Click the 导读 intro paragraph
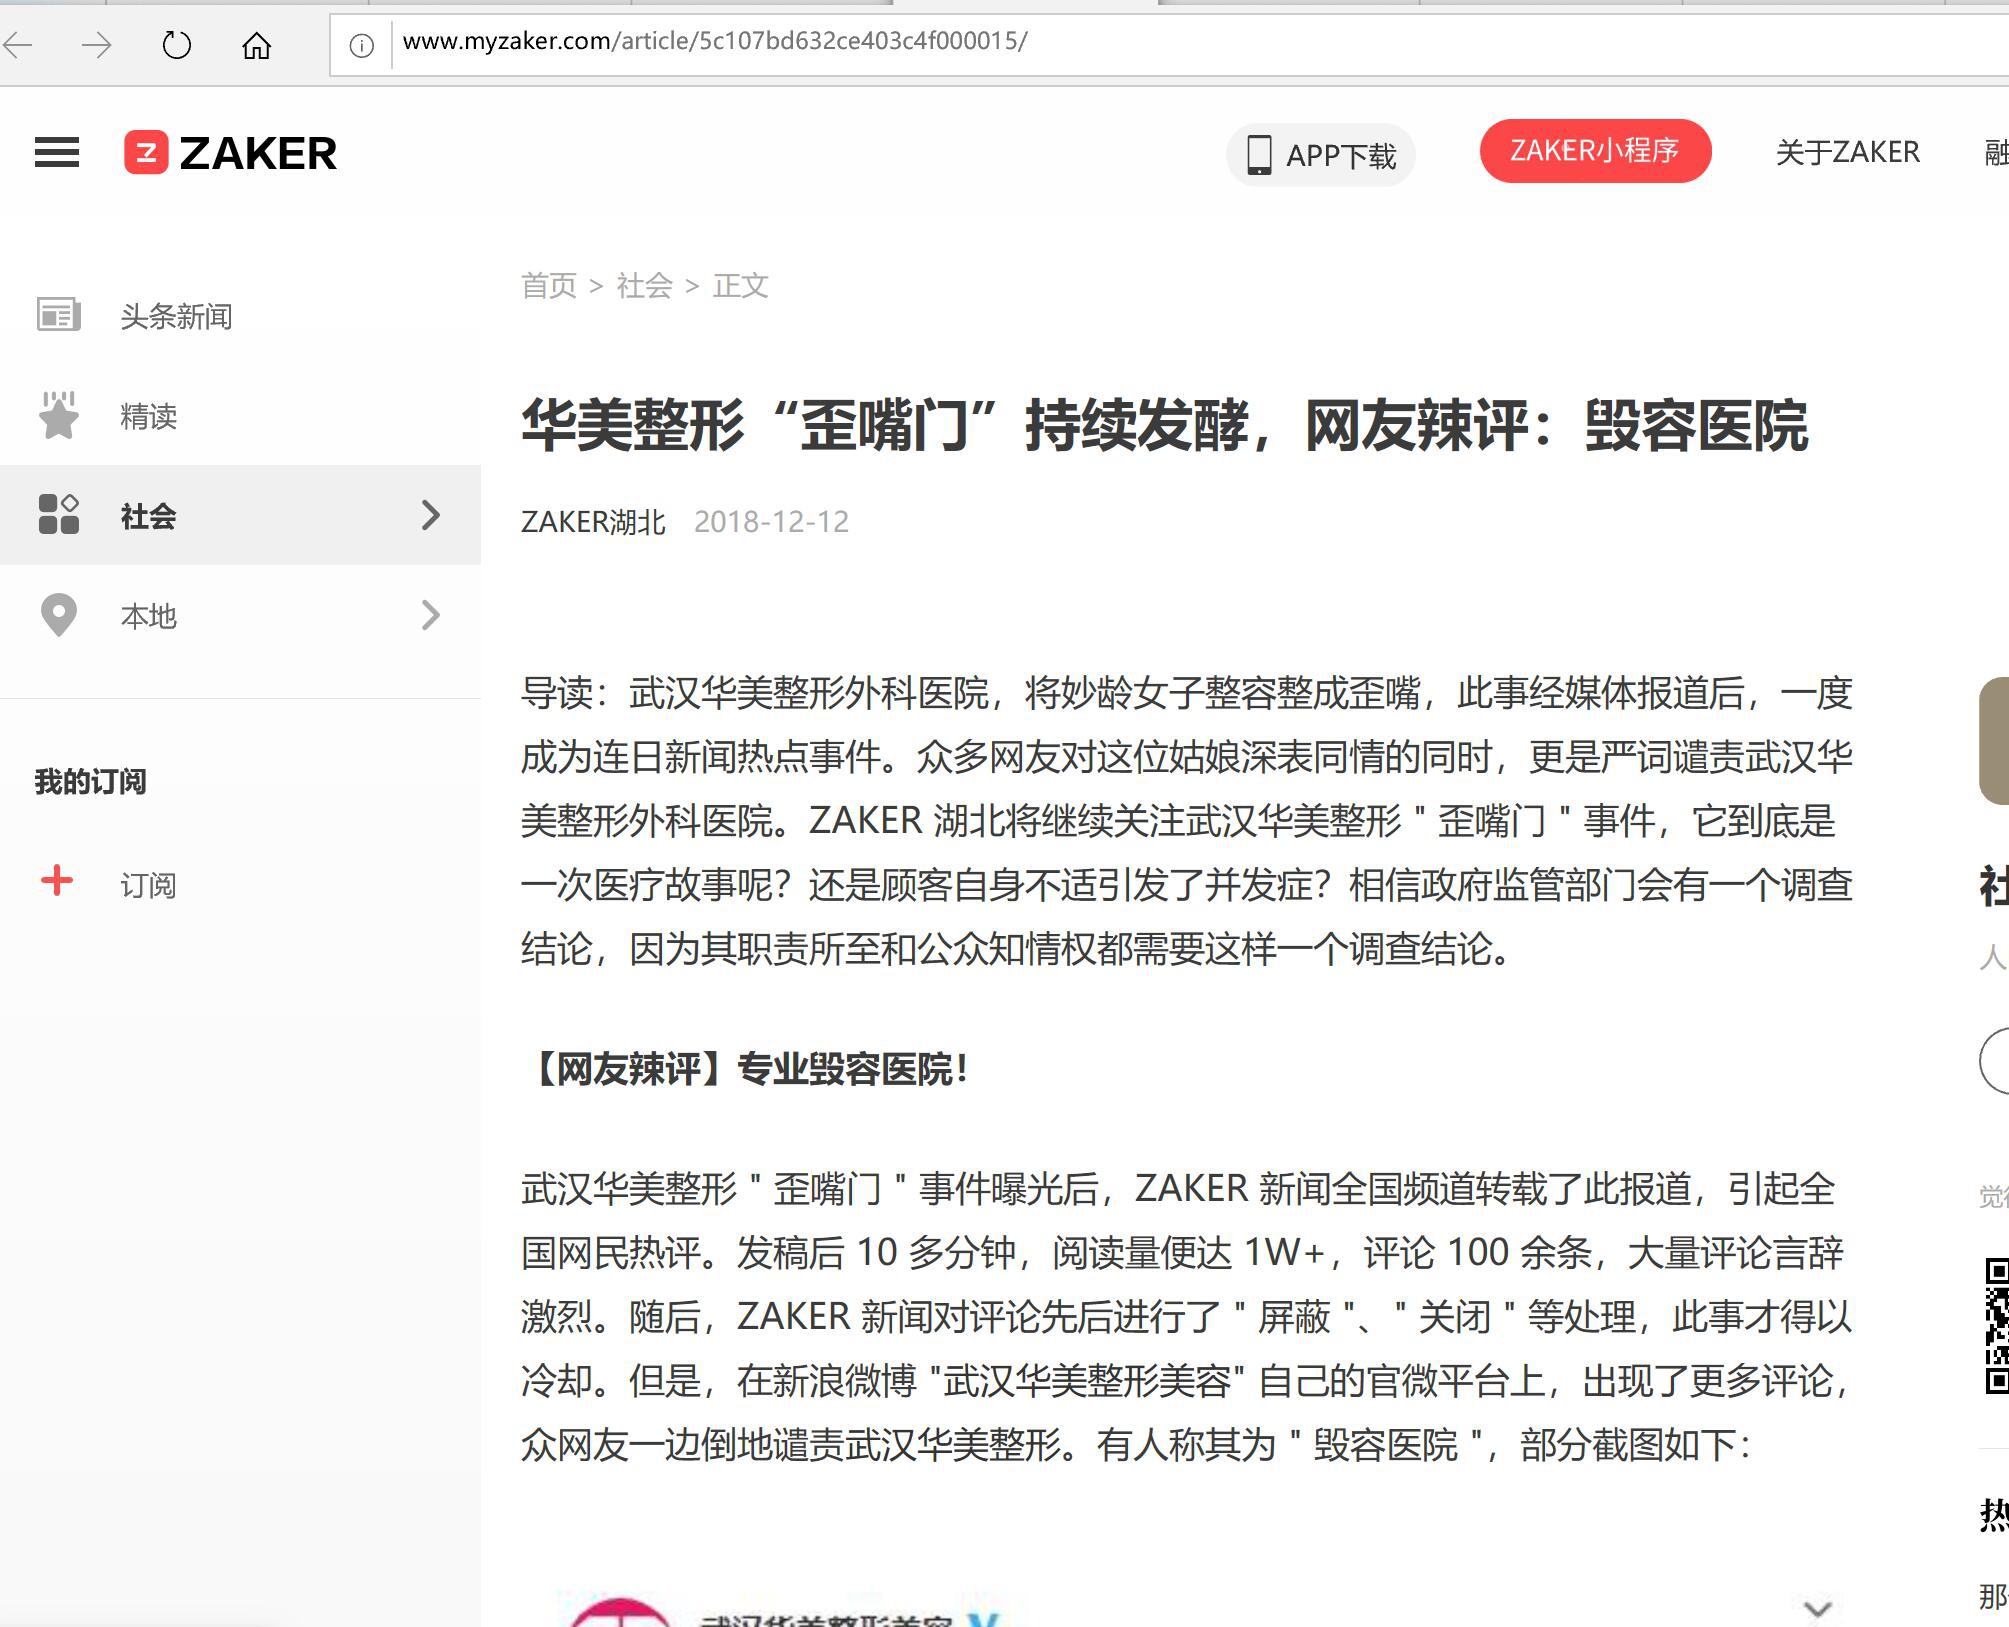 (x=1187, y=820)
